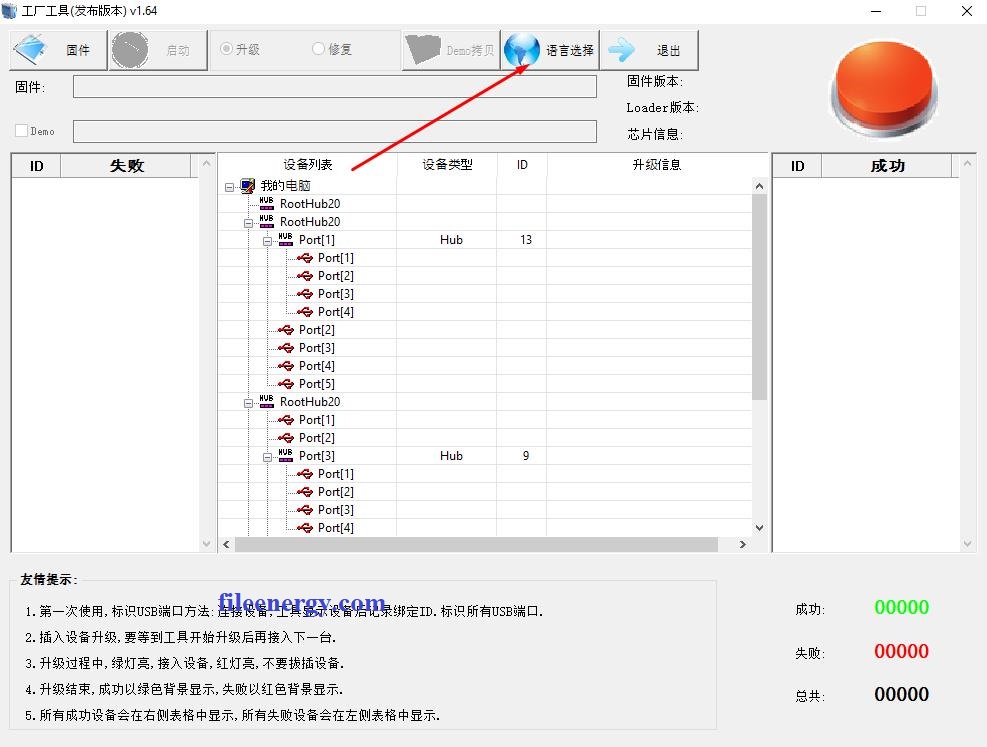Collapse the third RootHub20 node
This screenshot has height=747, width=987.
click(248, 403)
